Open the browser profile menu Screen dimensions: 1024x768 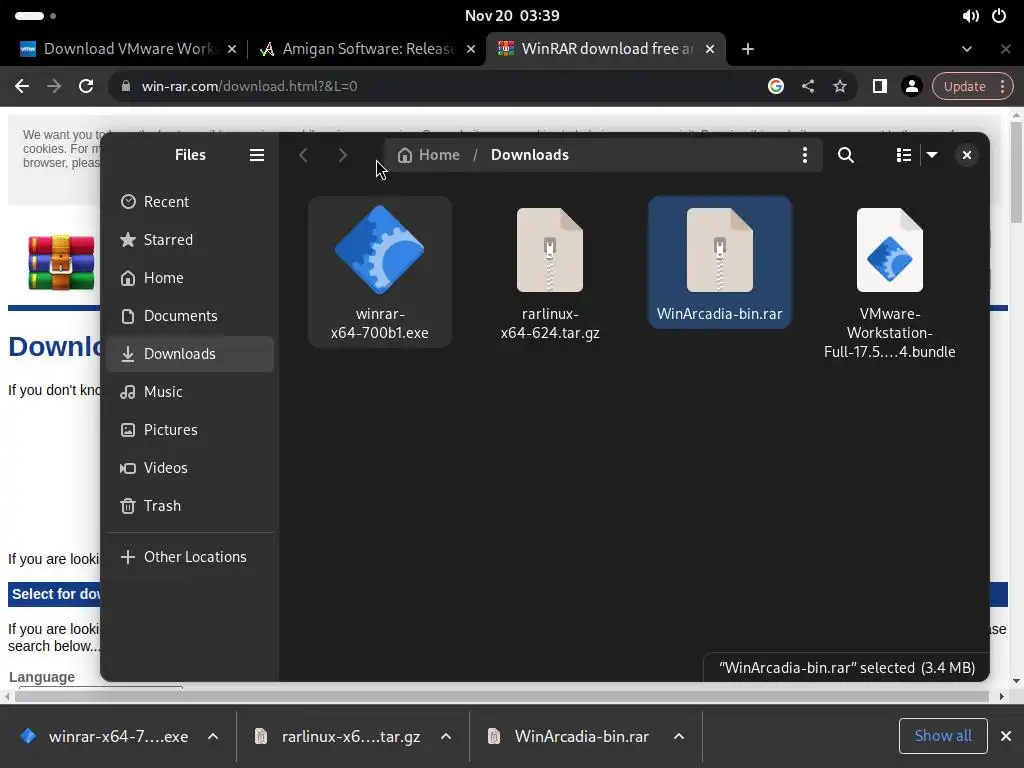[x=912, y=86]
